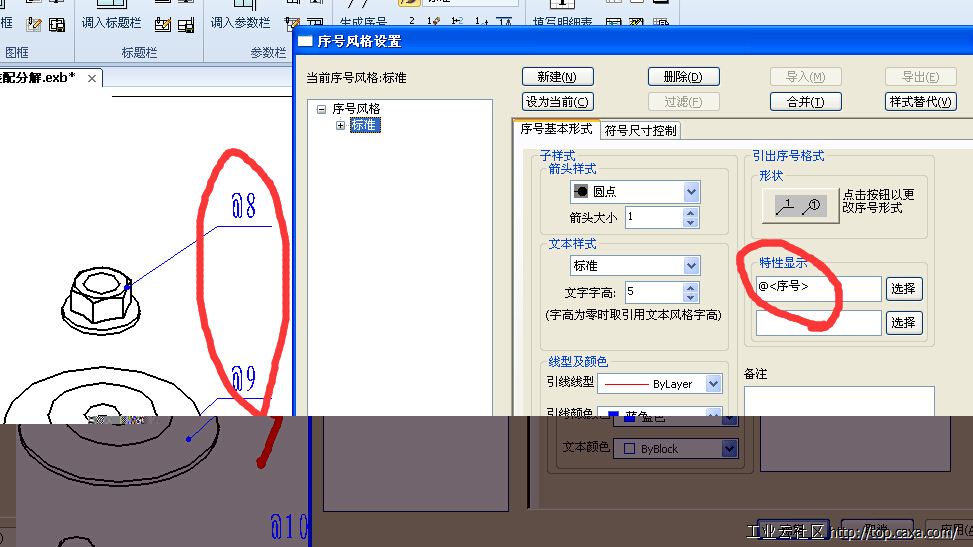Click the 样式替代(V) button
973x547 pixels.
point(920,102)
